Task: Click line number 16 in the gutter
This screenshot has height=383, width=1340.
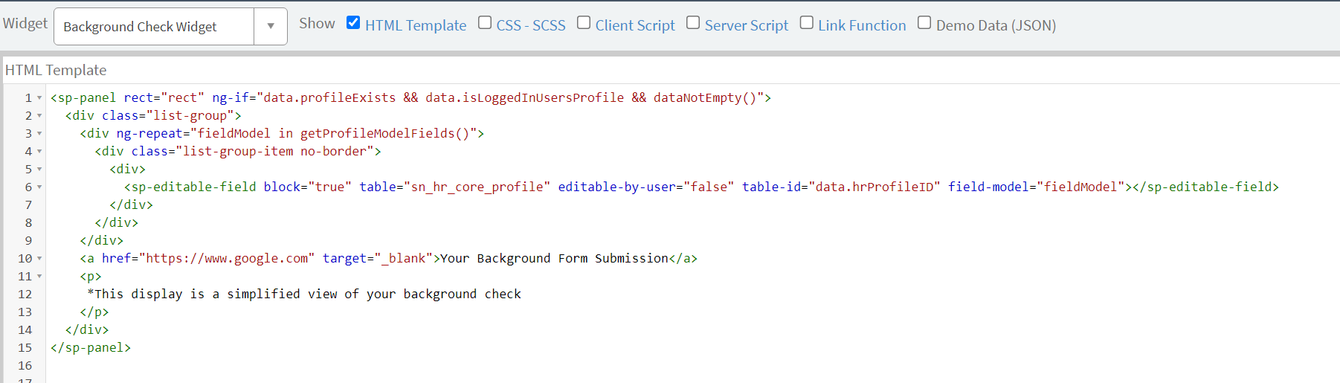Action: click(x=25, y=365)
